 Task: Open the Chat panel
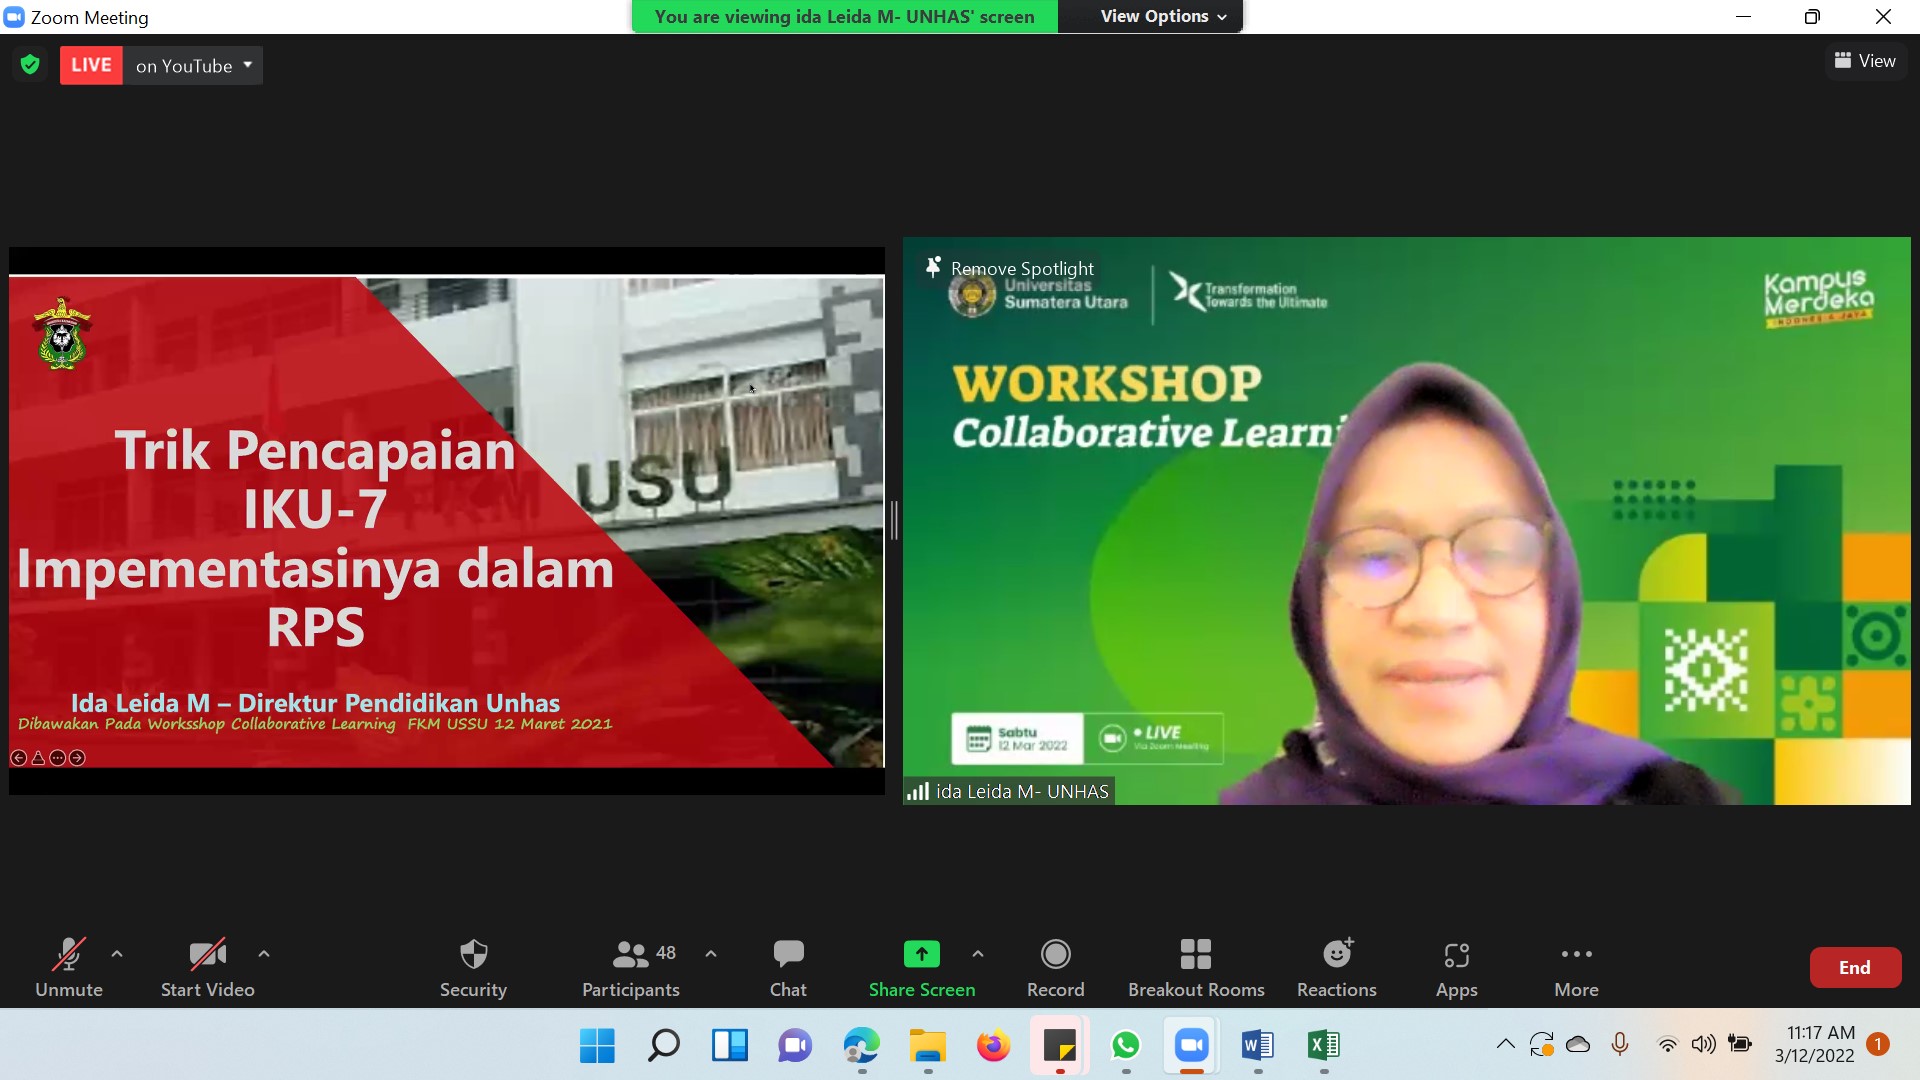788,967
